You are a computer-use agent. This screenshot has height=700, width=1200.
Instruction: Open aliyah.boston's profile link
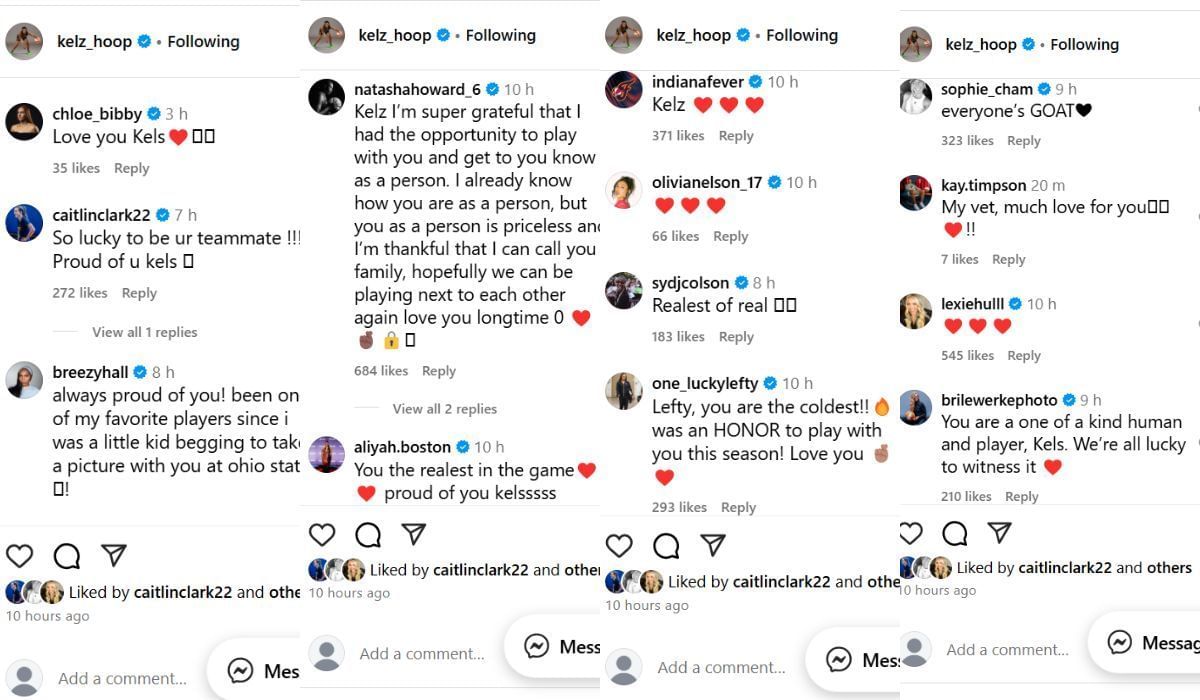pos(403,447)
